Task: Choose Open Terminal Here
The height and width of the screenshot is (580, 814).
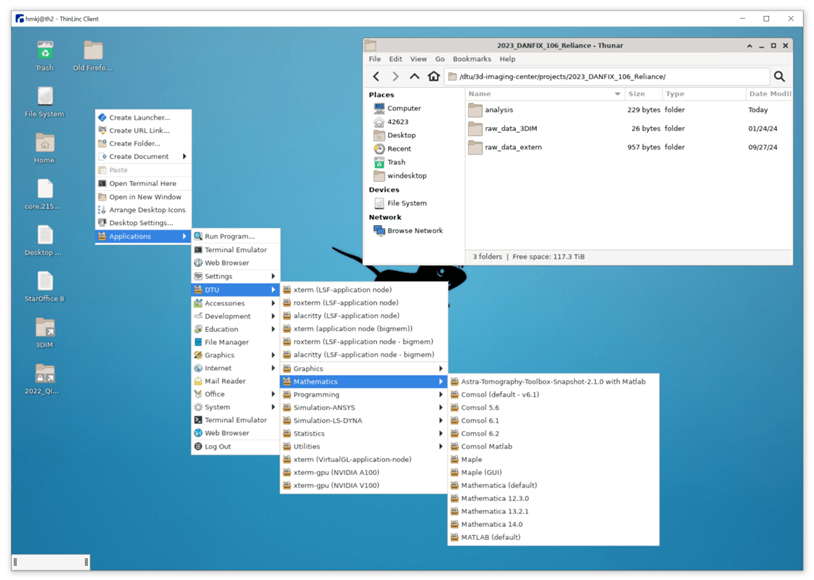Action: tap(143, 183)
